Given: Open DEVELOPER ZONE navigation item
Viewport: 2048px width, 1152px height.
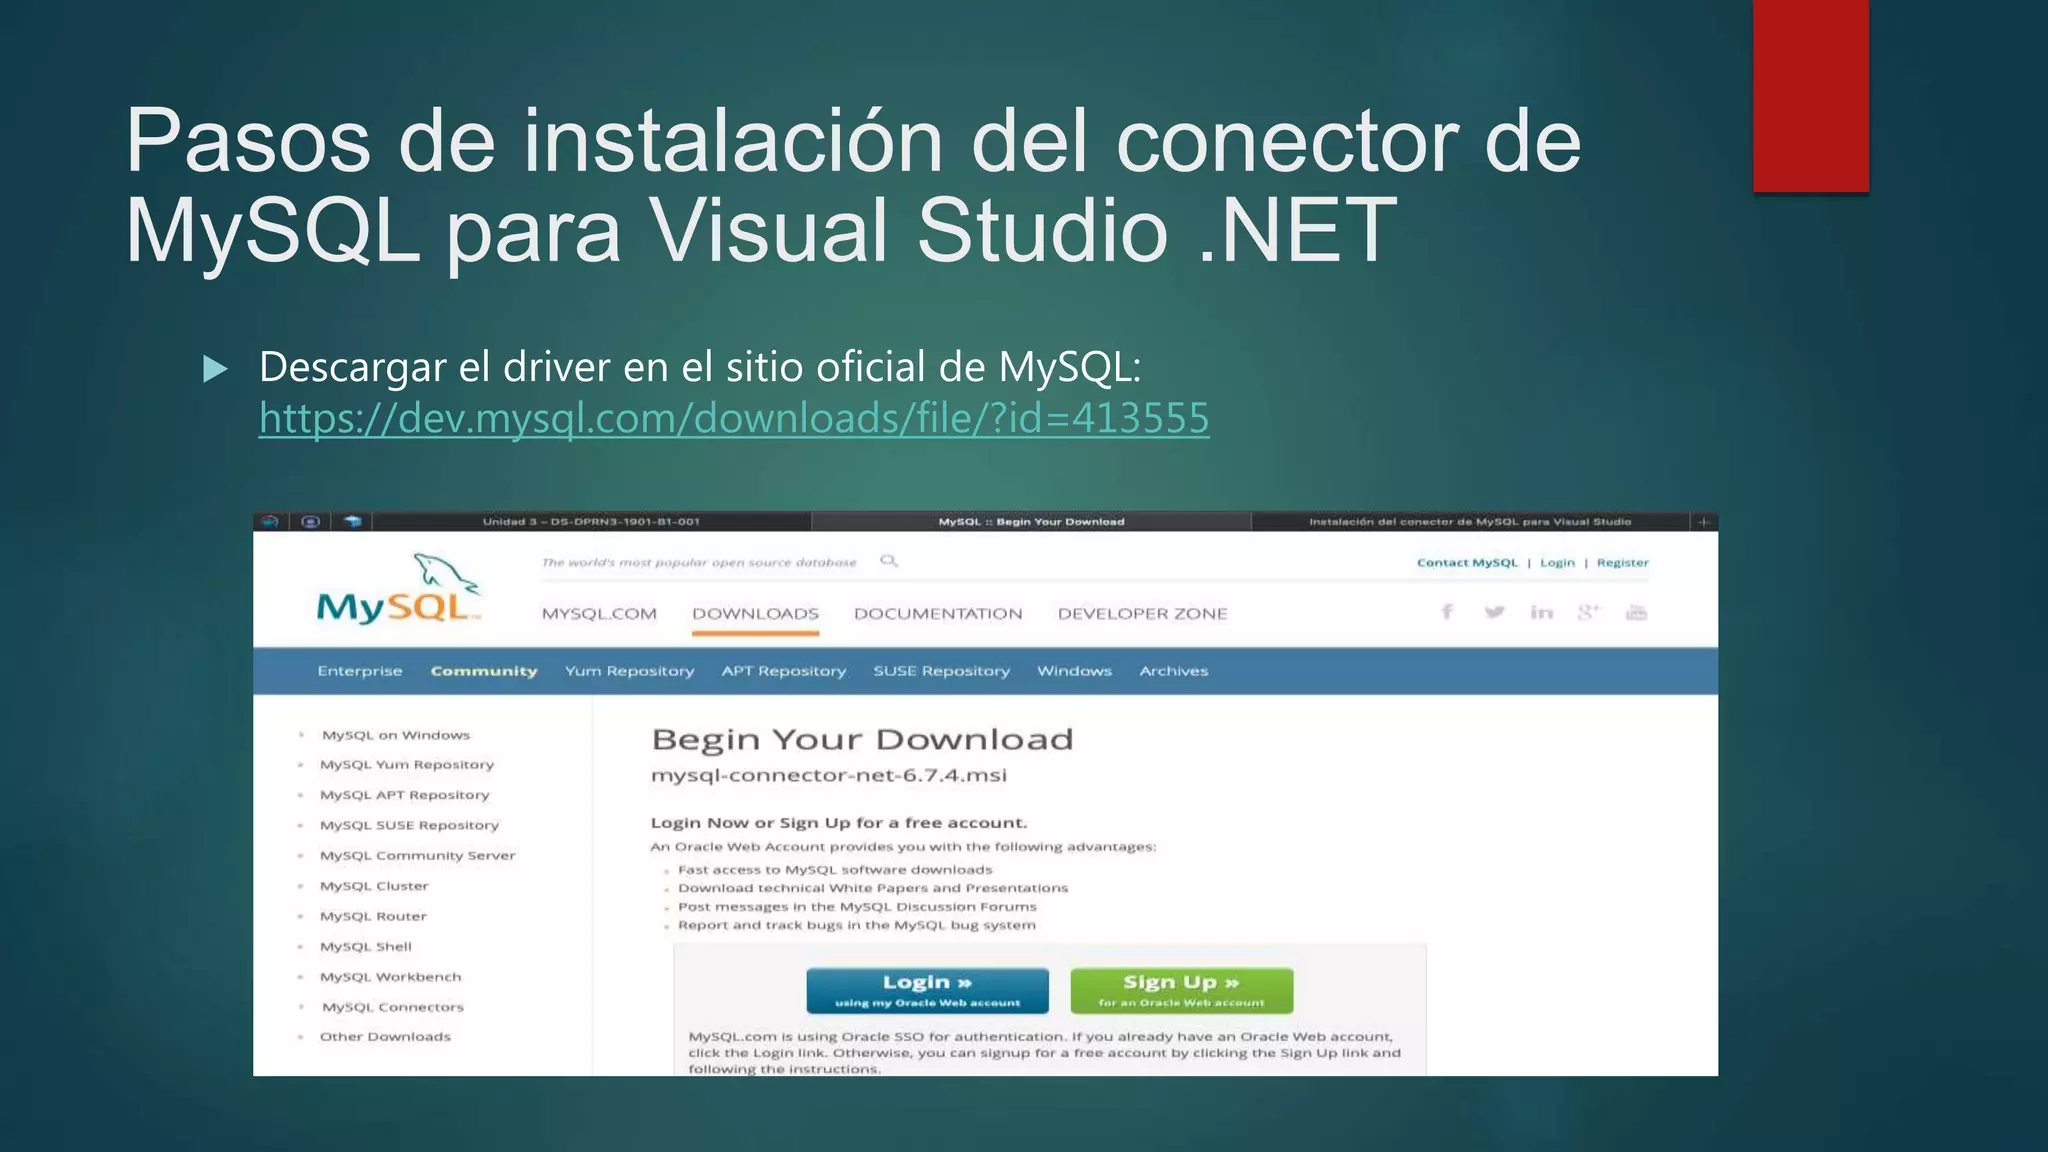Looking at the screenshot, I should point(1142,613).
